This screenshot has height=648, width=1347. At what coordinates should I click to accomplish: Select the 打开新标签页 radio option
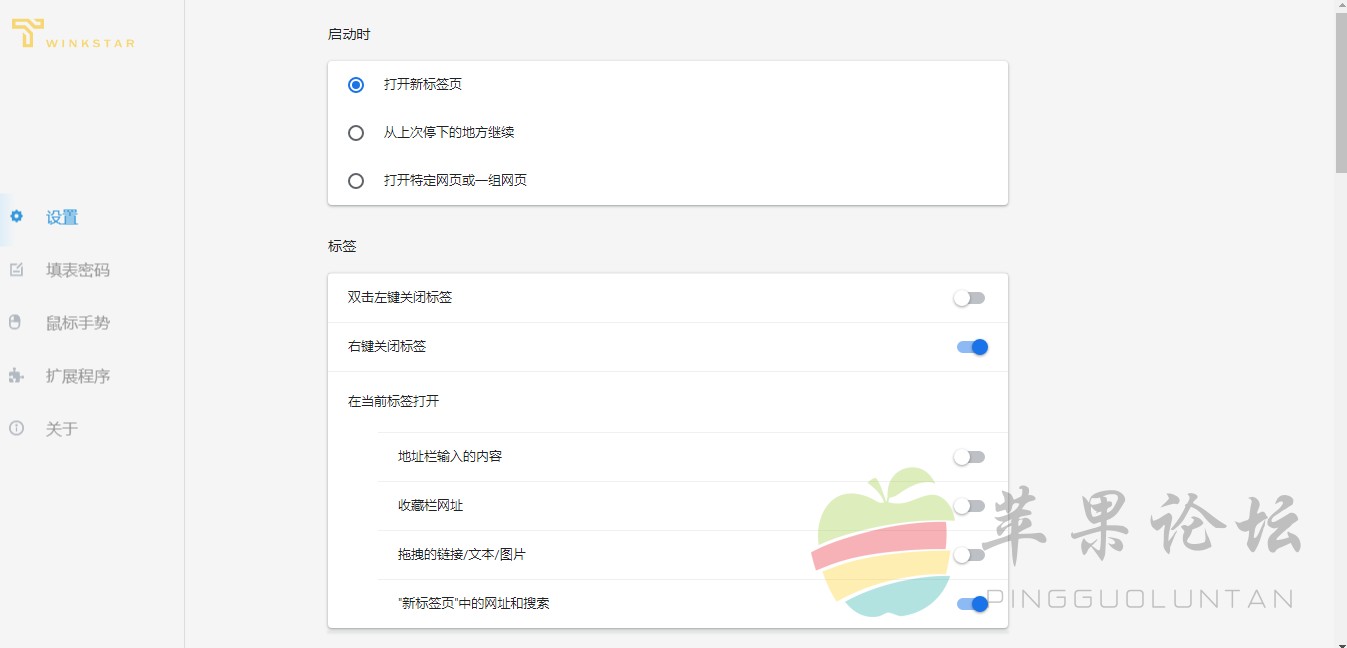point(356,85)
